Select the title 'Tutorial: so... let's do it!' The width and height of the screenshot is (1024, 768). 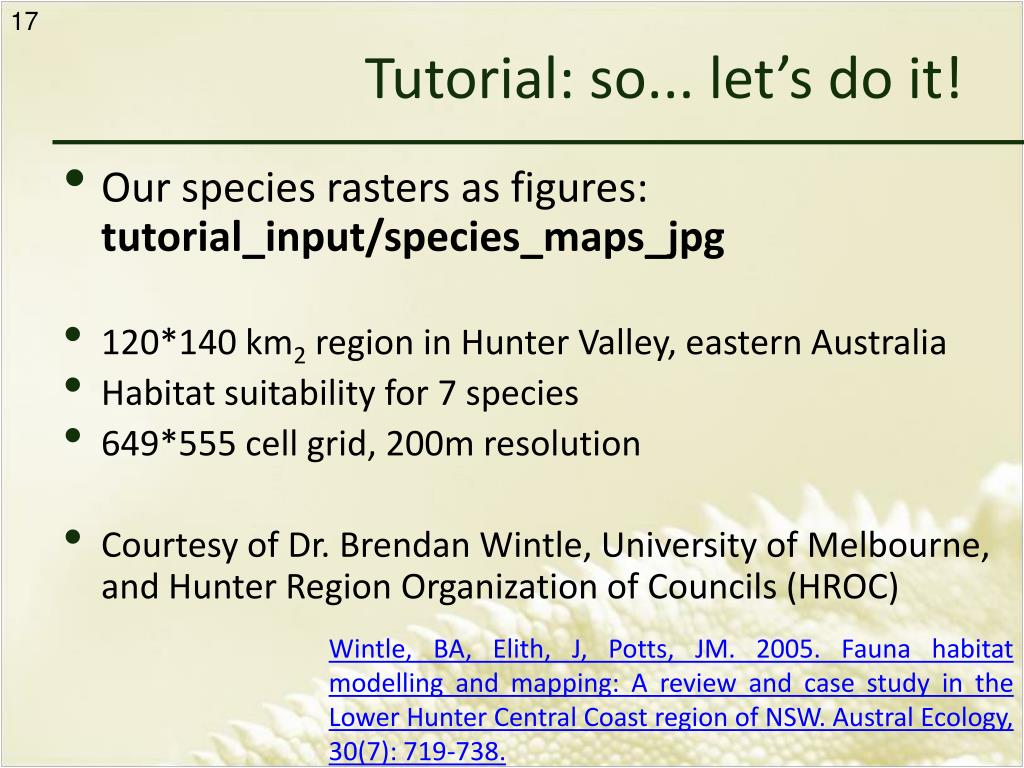click(663, 78)
